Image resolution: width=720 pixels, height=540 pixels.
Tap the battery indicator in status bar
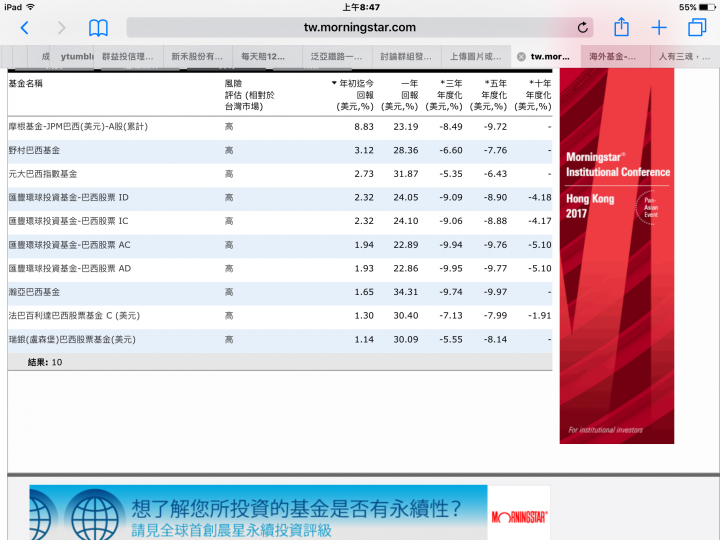pyautogui.click(x=707, y=7)
